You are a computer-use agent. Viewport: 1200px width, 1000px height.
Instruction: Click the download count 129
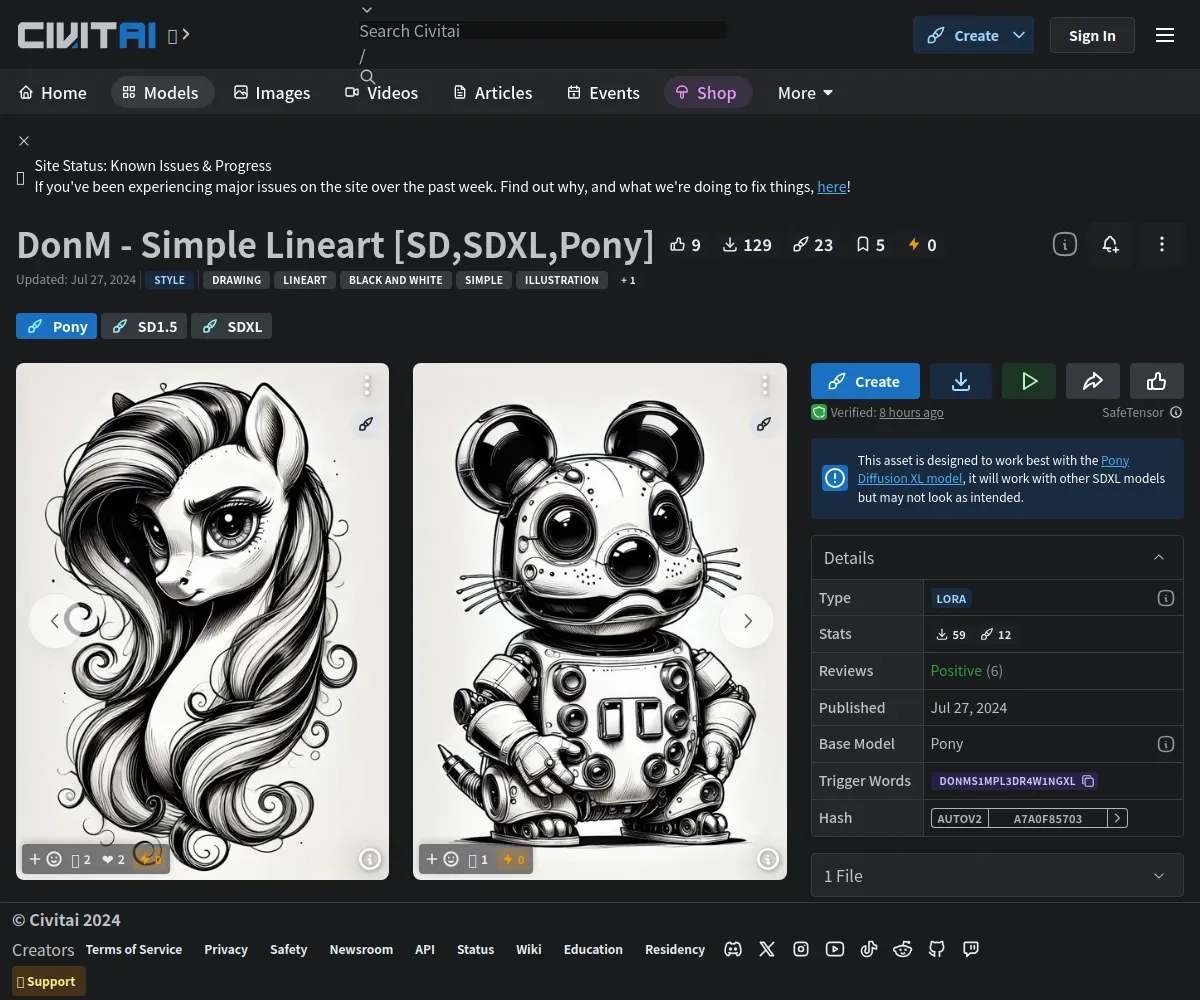[x=747, y=245]
